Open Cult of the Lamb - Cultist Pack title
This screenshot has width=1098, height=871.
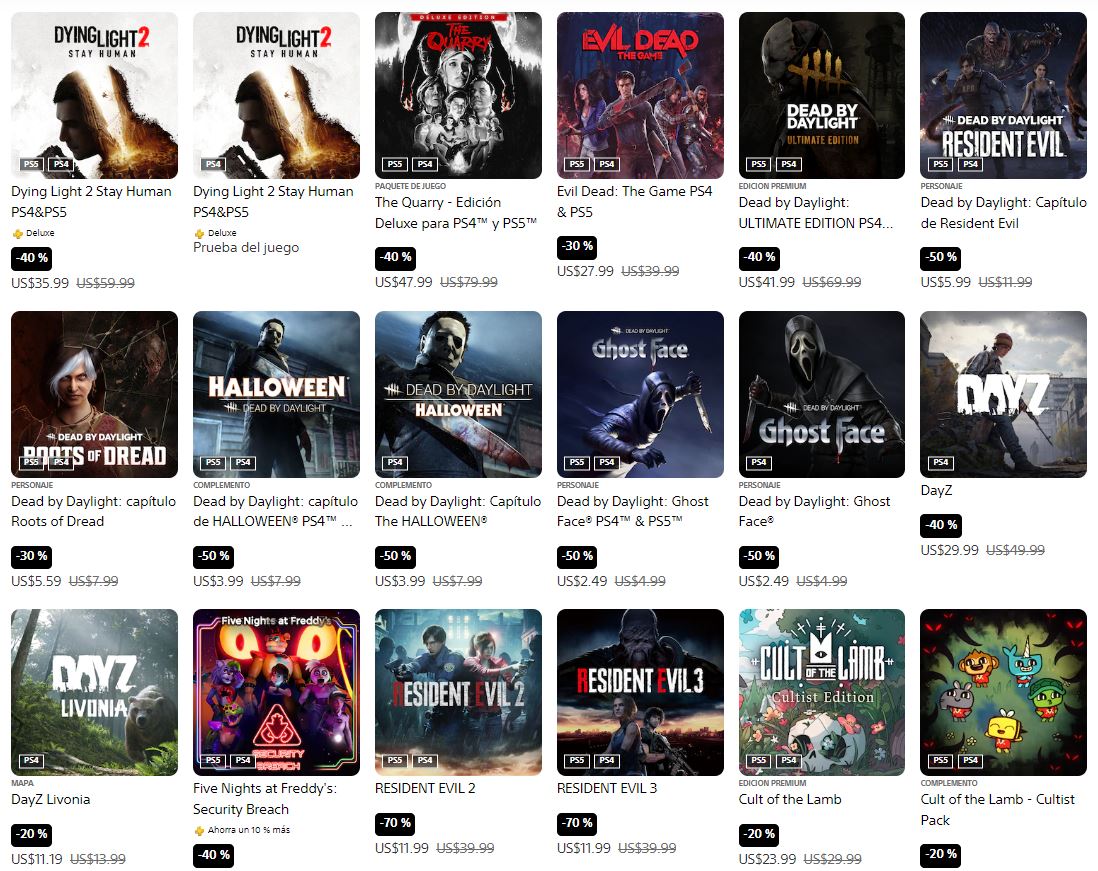point(997,809)
